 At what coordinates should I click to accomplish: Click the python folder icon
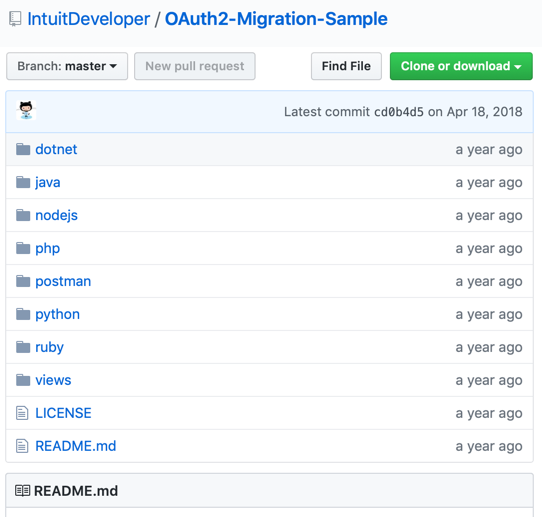[23, 314]
